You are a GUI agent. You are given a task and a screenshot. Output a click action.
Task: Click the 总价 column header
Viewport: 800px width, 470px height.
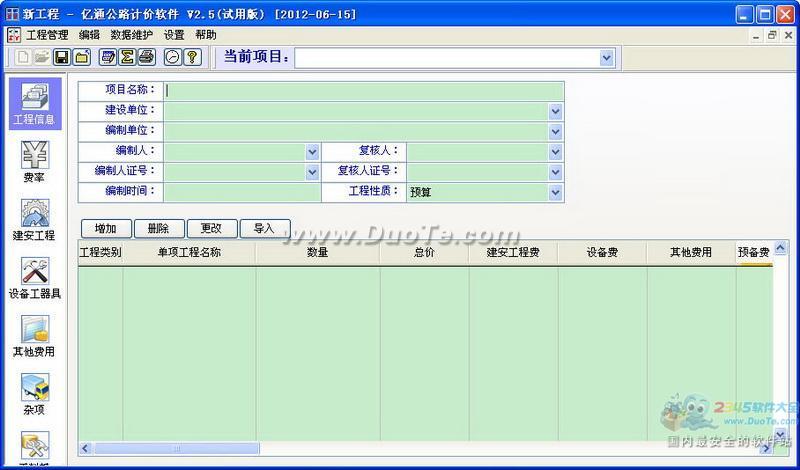[x=424, y=253]
